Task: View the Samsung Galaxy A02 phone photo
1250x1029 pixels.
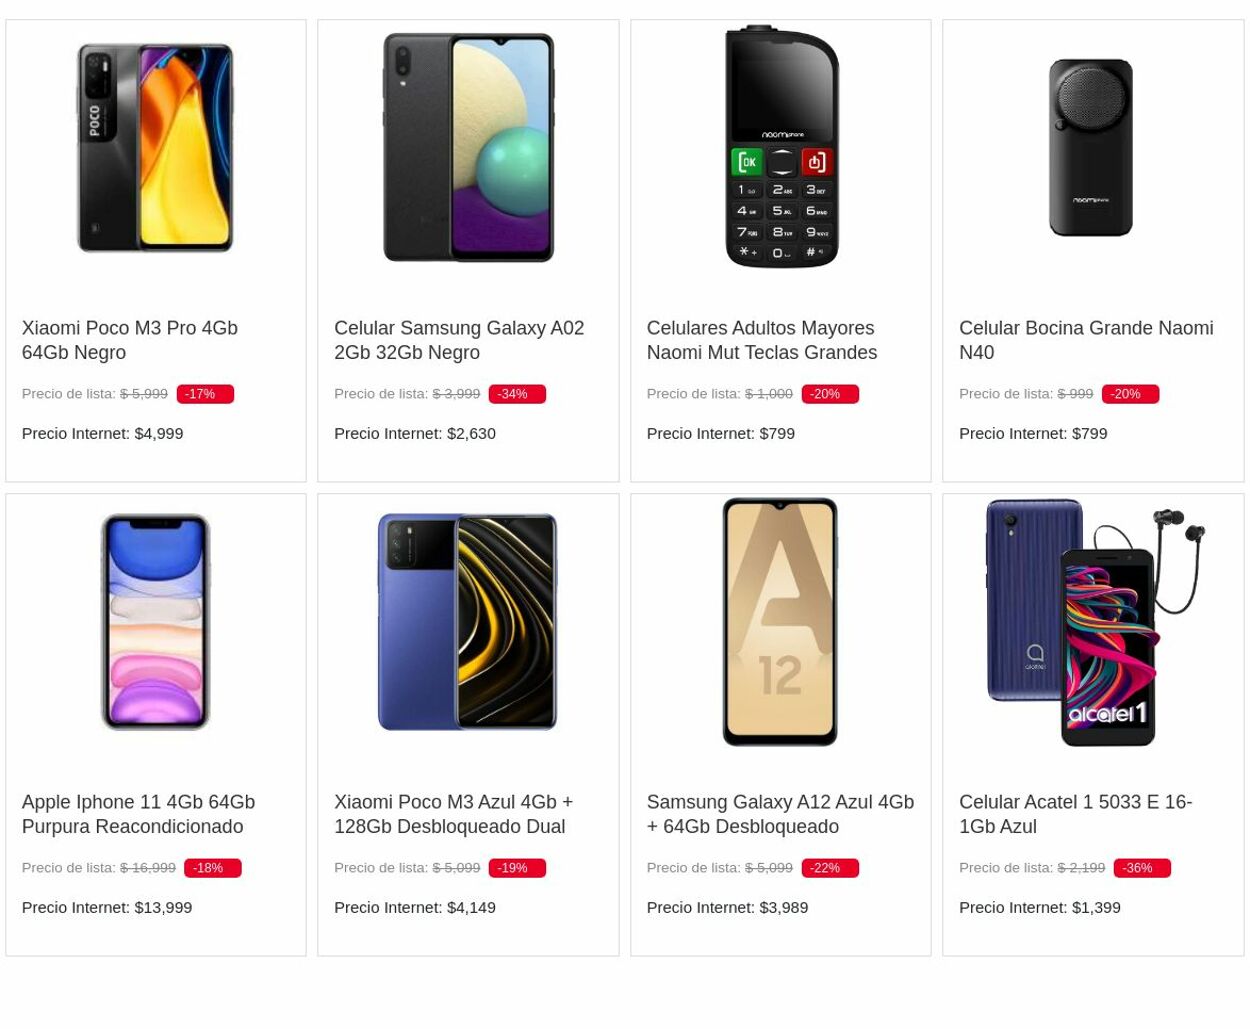Action: point(467,147)
